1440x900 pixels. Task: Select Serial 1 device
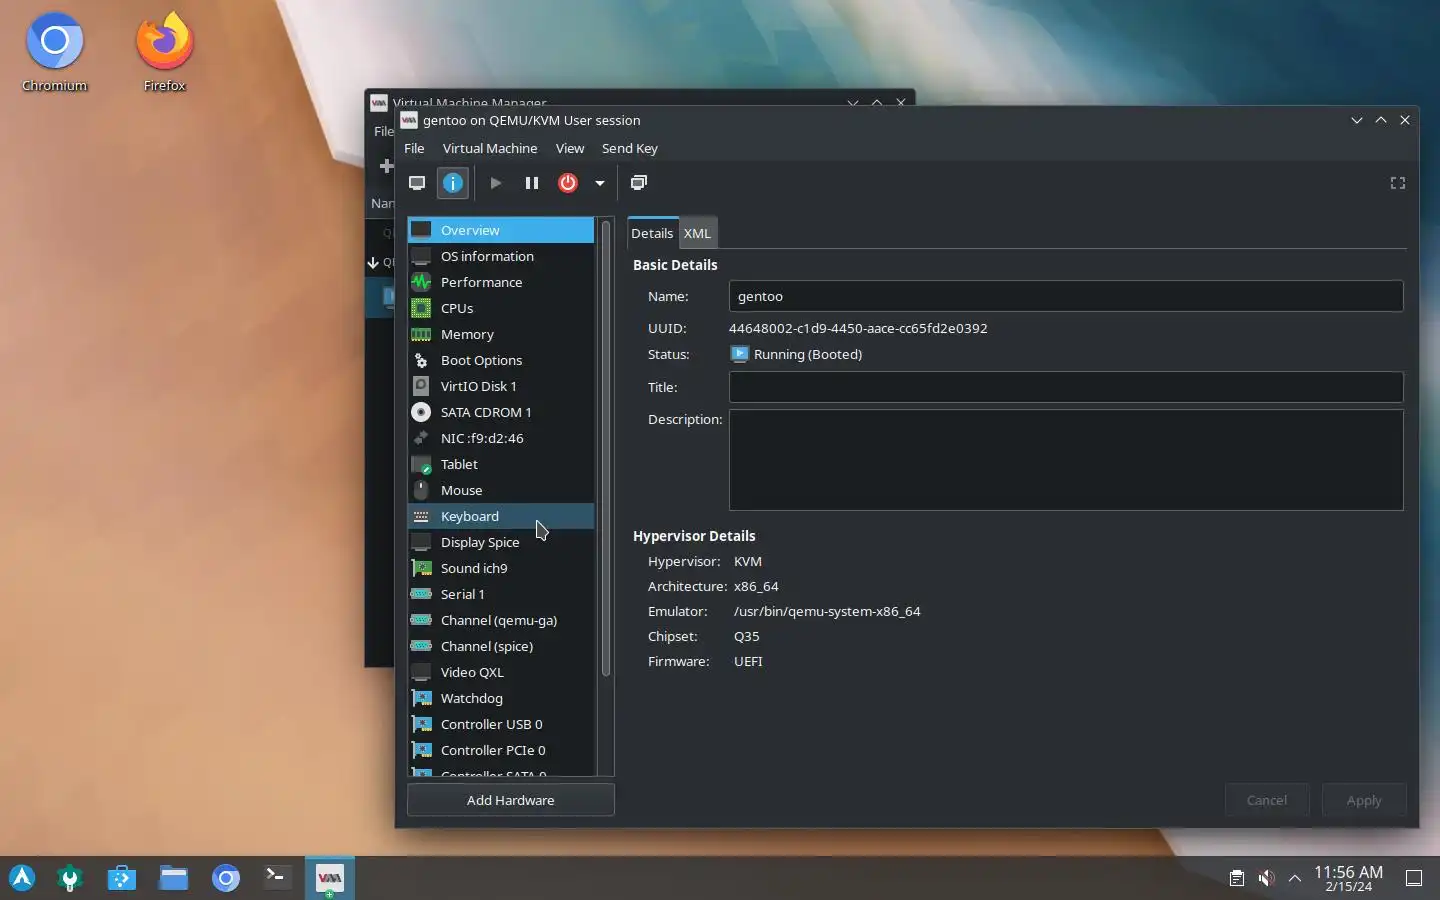tap(501, 594)
